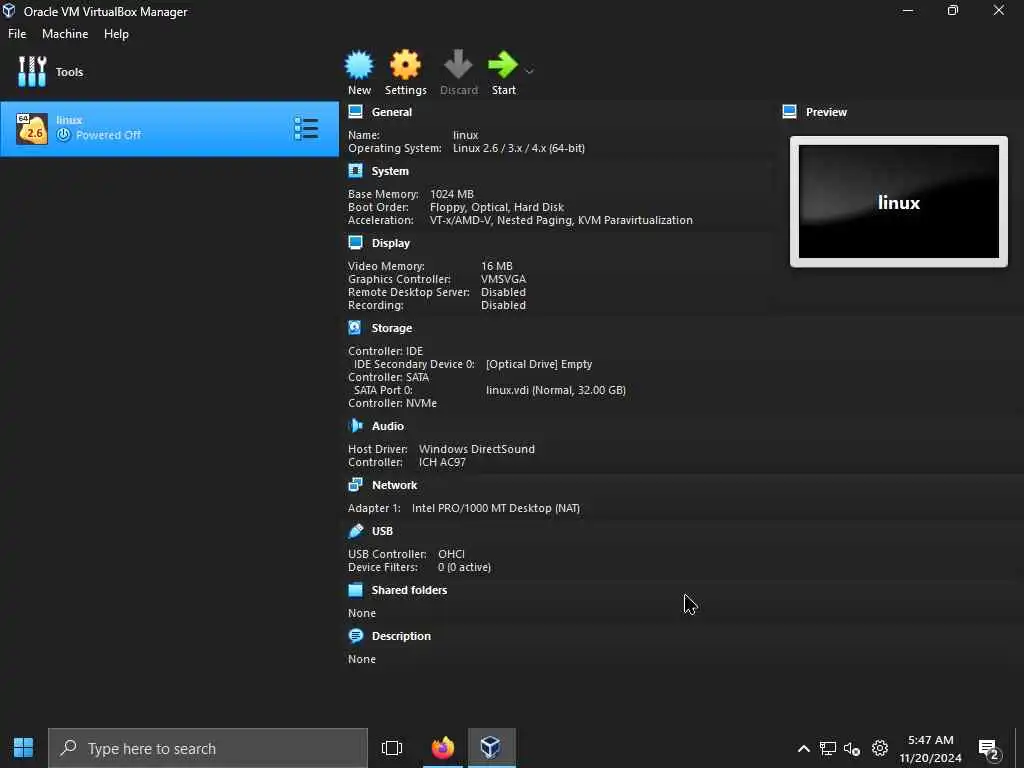Open the Help menu
The height and width of the screenshot is (768, 1024).
[x=116, y=33]
